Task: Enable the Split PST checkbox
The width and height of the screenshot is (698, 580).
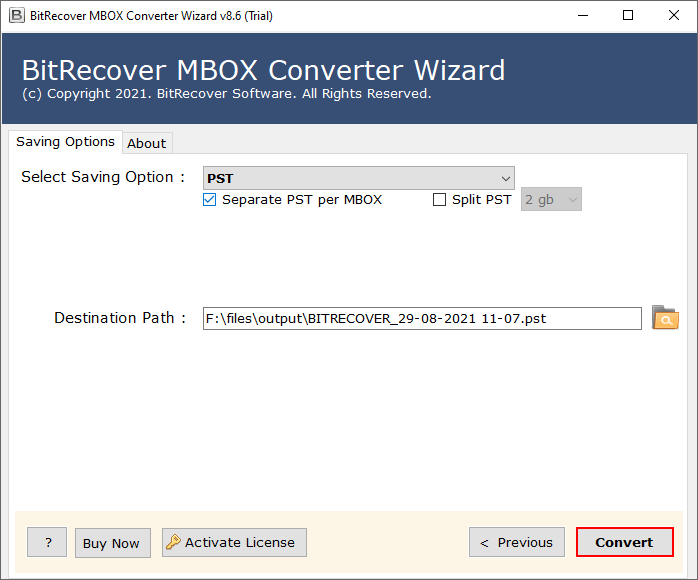Action: [x=439, y=199]
